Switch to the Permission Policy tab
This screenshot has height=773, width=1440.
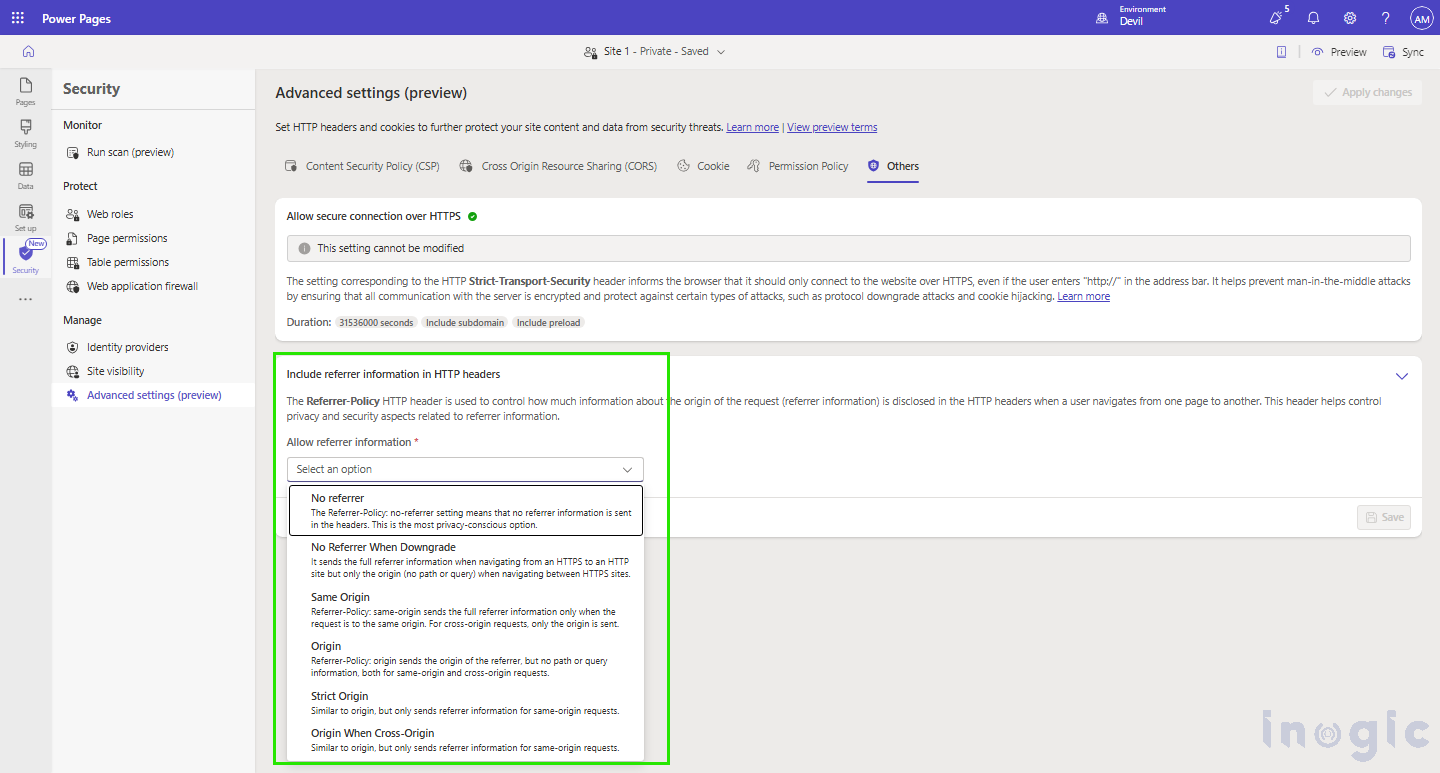(798, 166)
